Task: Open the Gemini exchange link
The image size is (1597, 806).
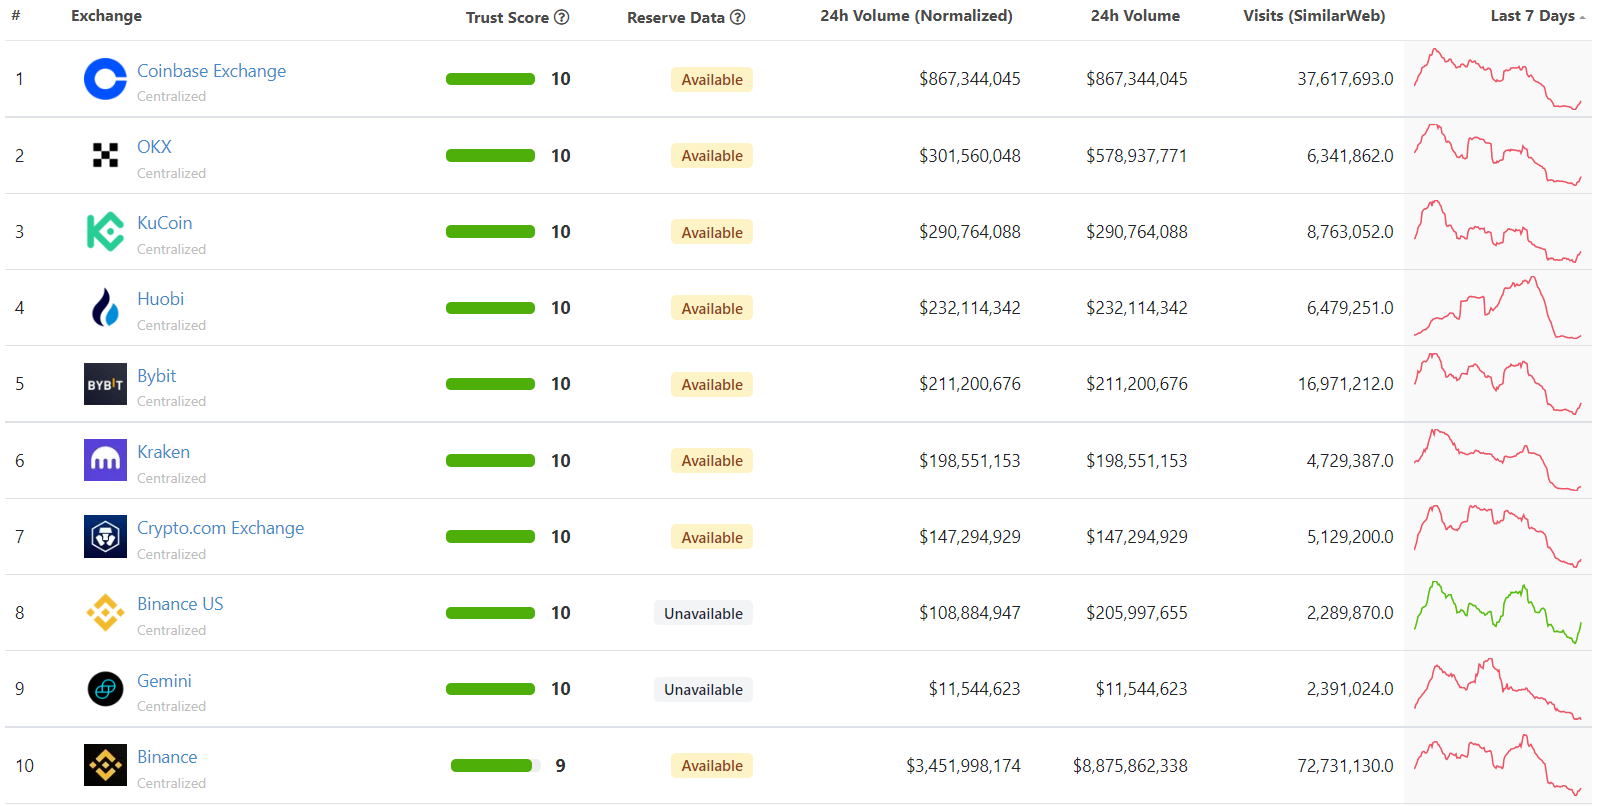Action: 164,681
